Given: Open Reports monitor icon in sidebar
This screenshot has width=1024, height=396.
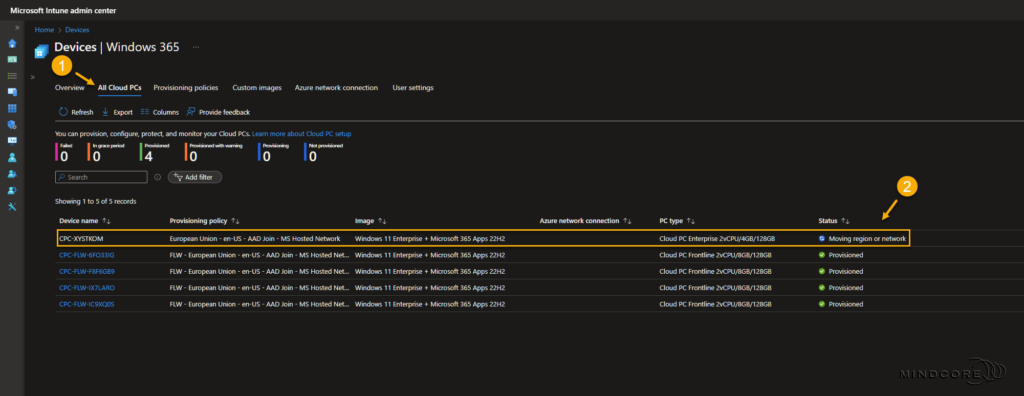Looking at the screenshot, I should point(12,140).
